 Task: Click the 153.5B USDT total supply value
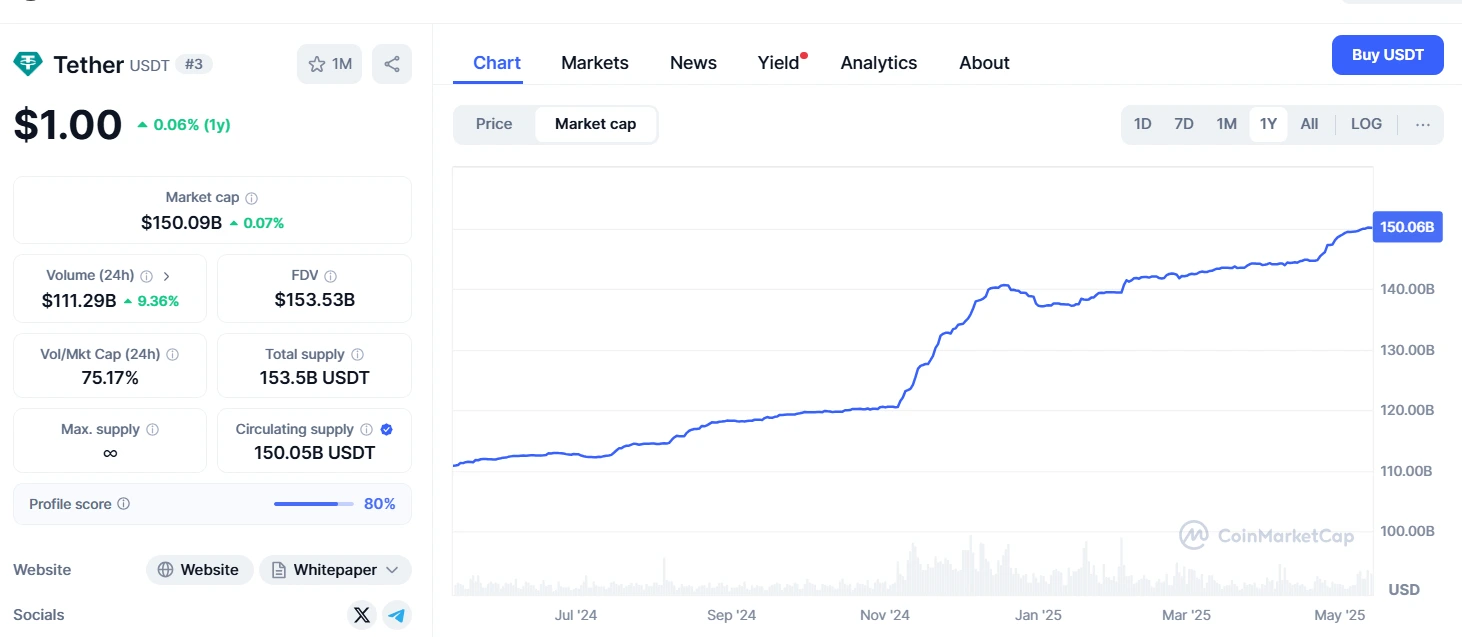(x=315, y=378)
